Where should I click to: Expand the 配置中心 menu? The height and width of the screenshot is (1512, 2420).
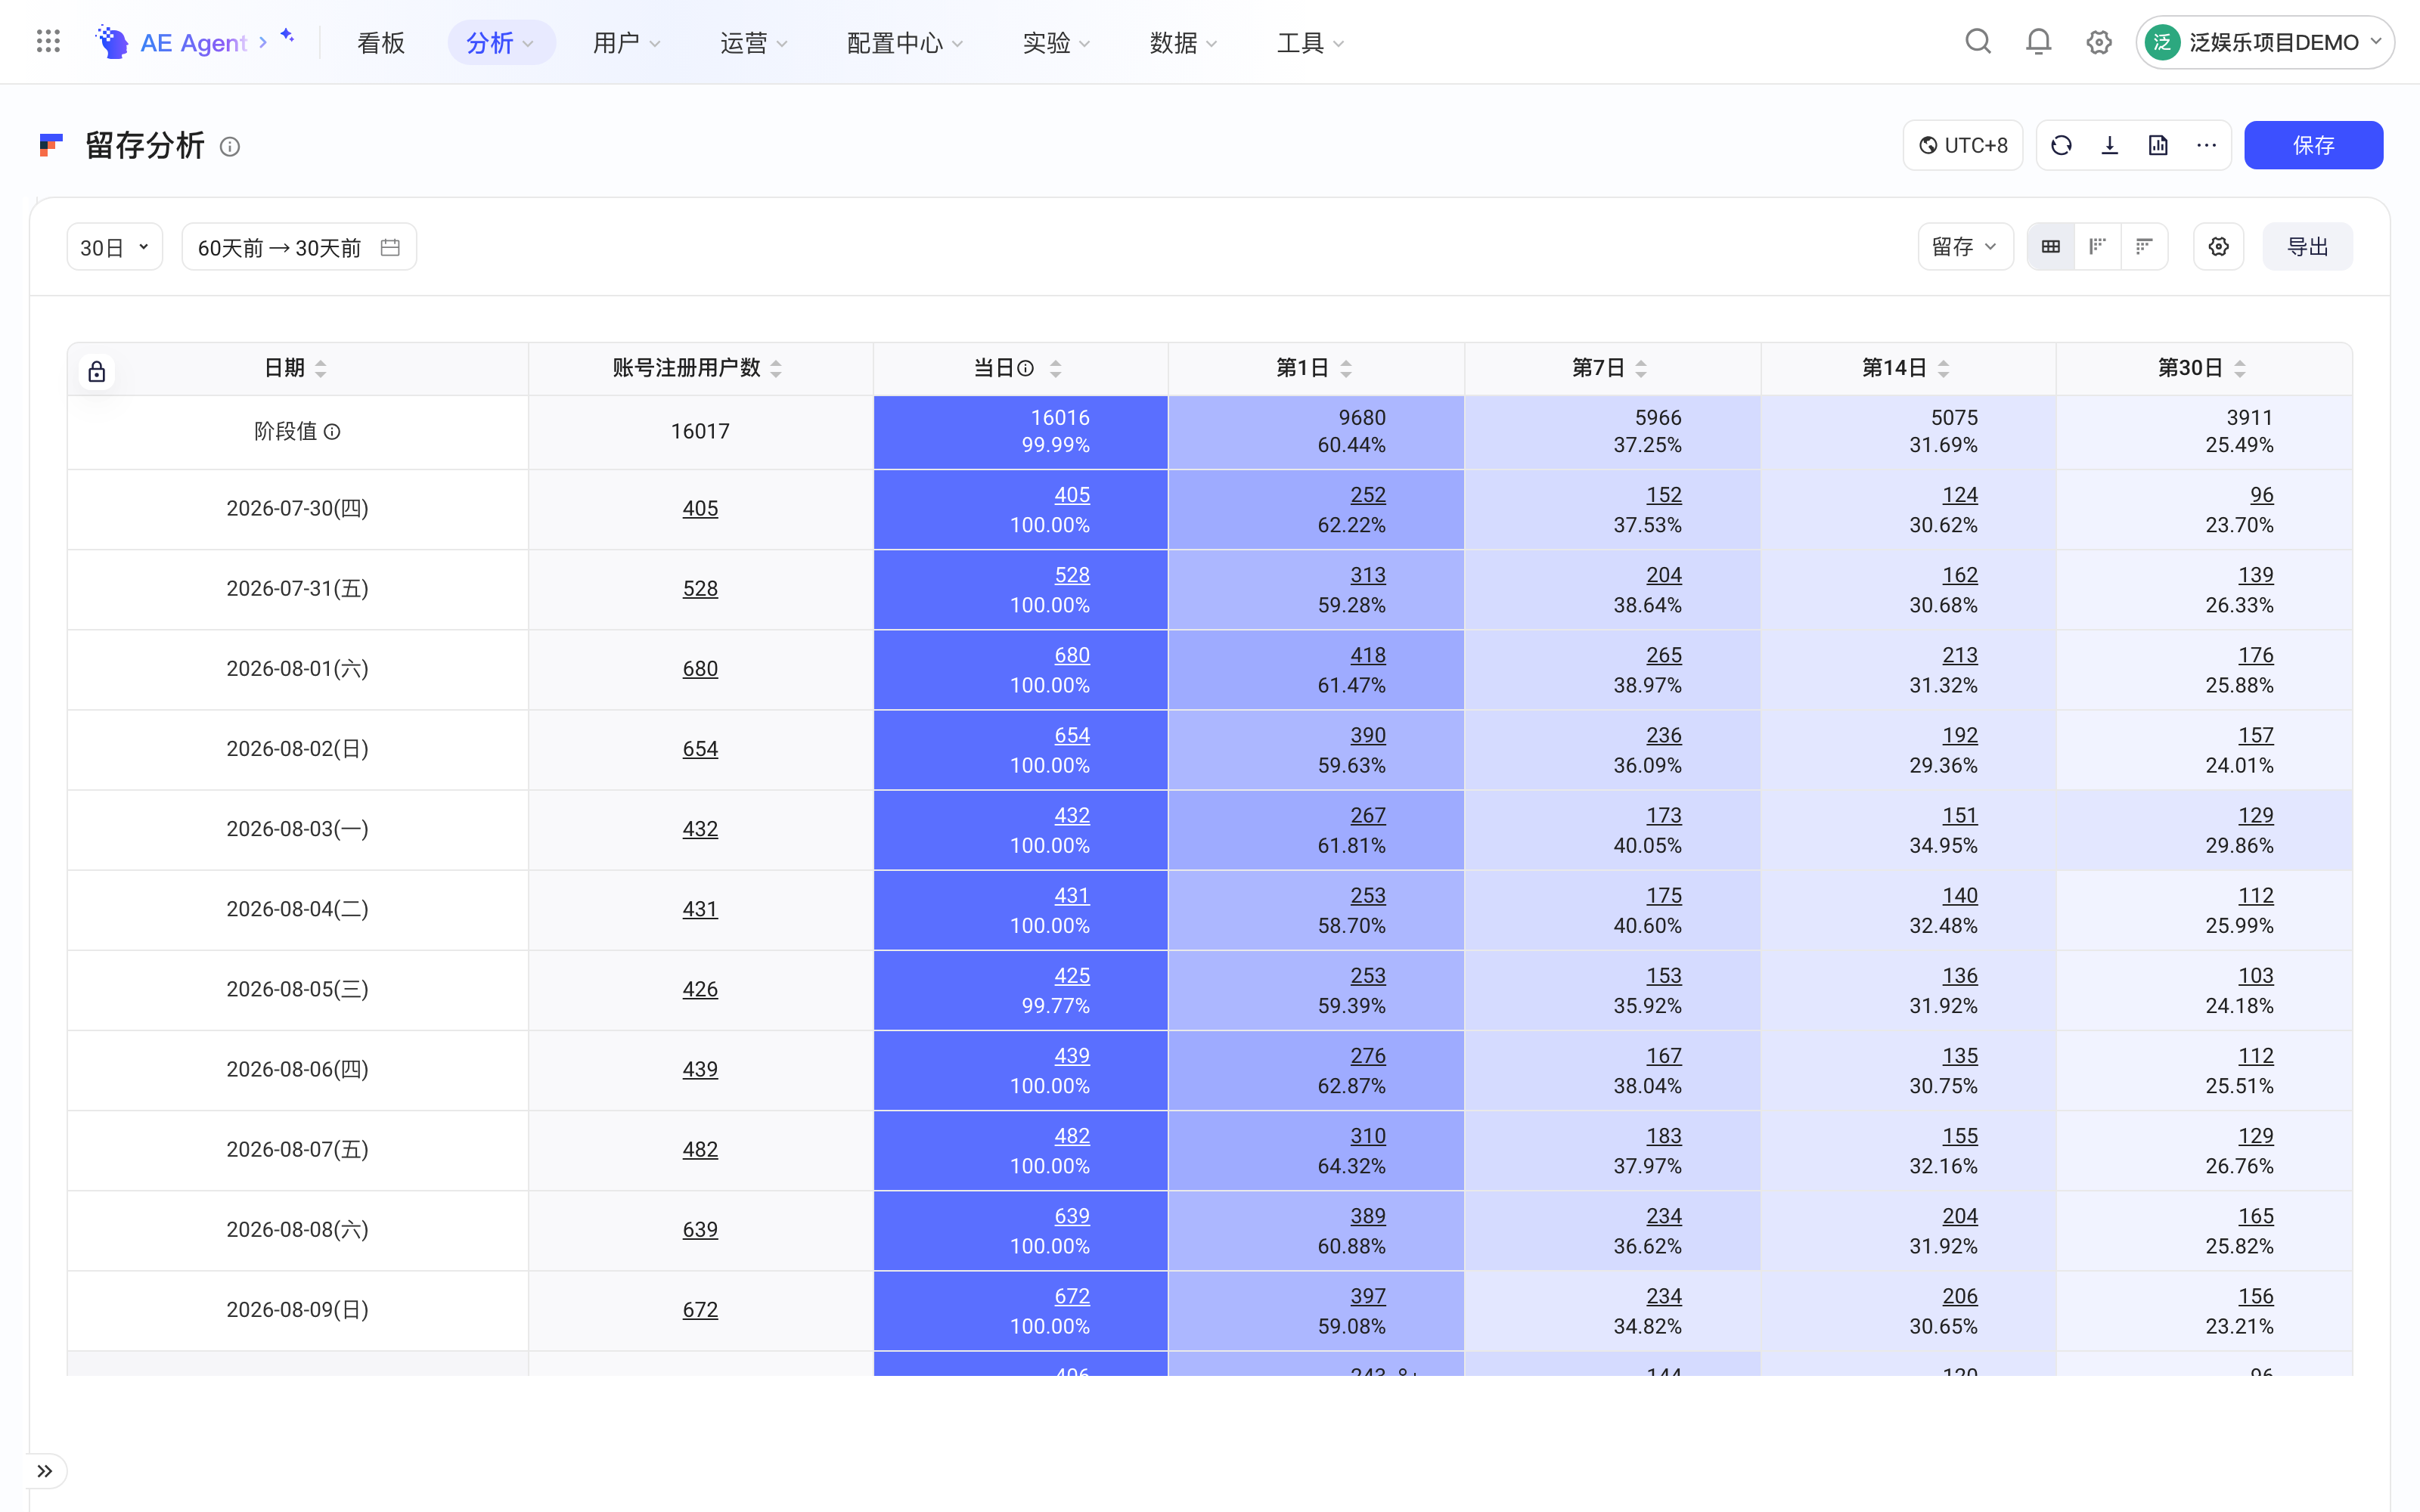(x=905, y=42)
